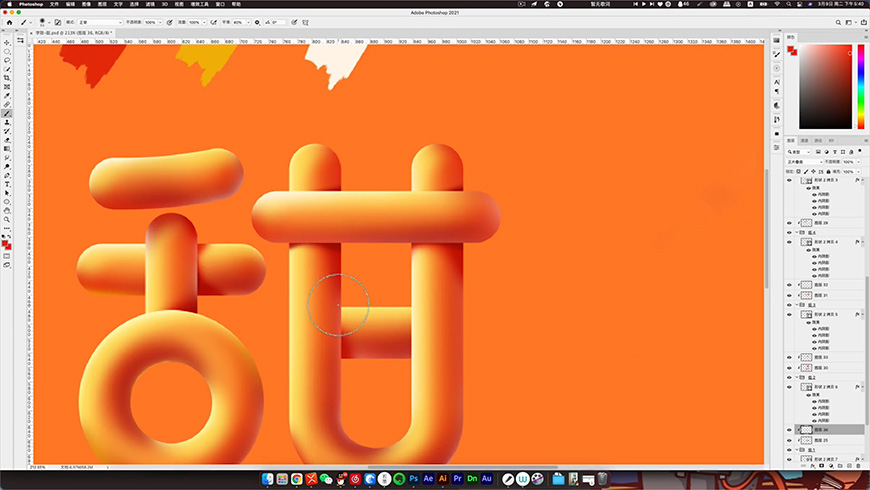Click the hue slider strip
The width and height of the screenshot is (870, 490).
[x=861, y=87]
